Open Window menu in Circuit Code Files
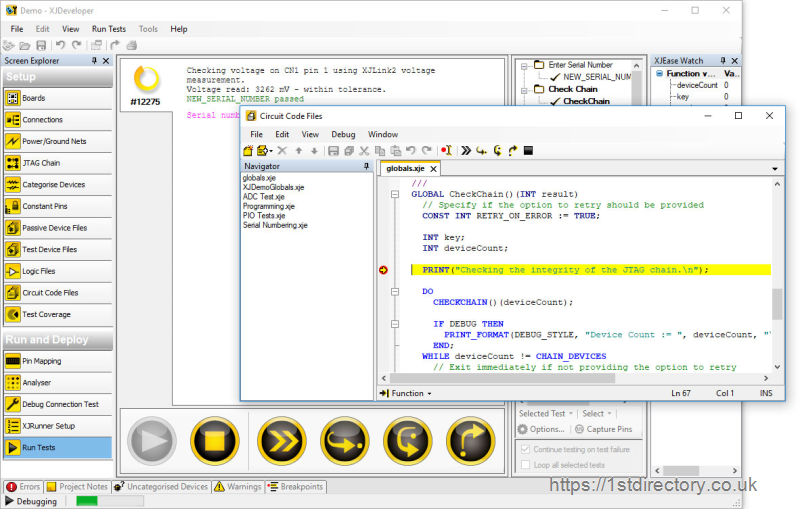The image size is (800, 509). pyautogui.click(x=383, y=135)
